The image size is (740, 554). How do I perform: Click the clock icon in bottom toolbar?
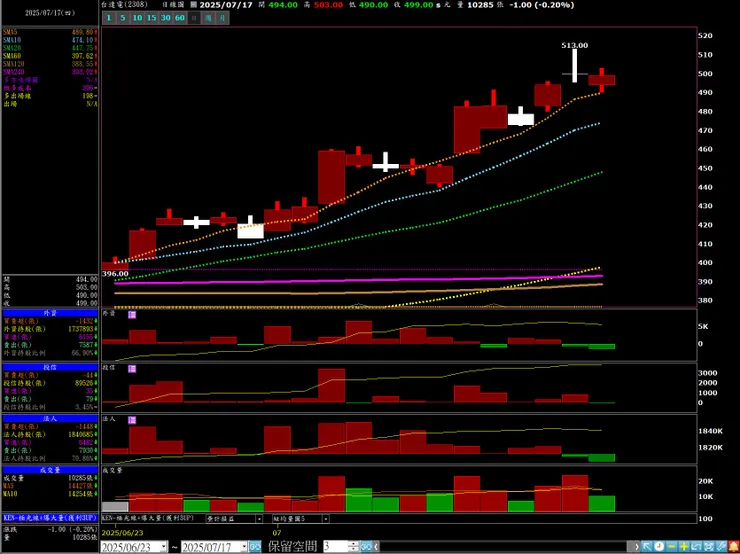pyautogui.click(x=659, y=546)
